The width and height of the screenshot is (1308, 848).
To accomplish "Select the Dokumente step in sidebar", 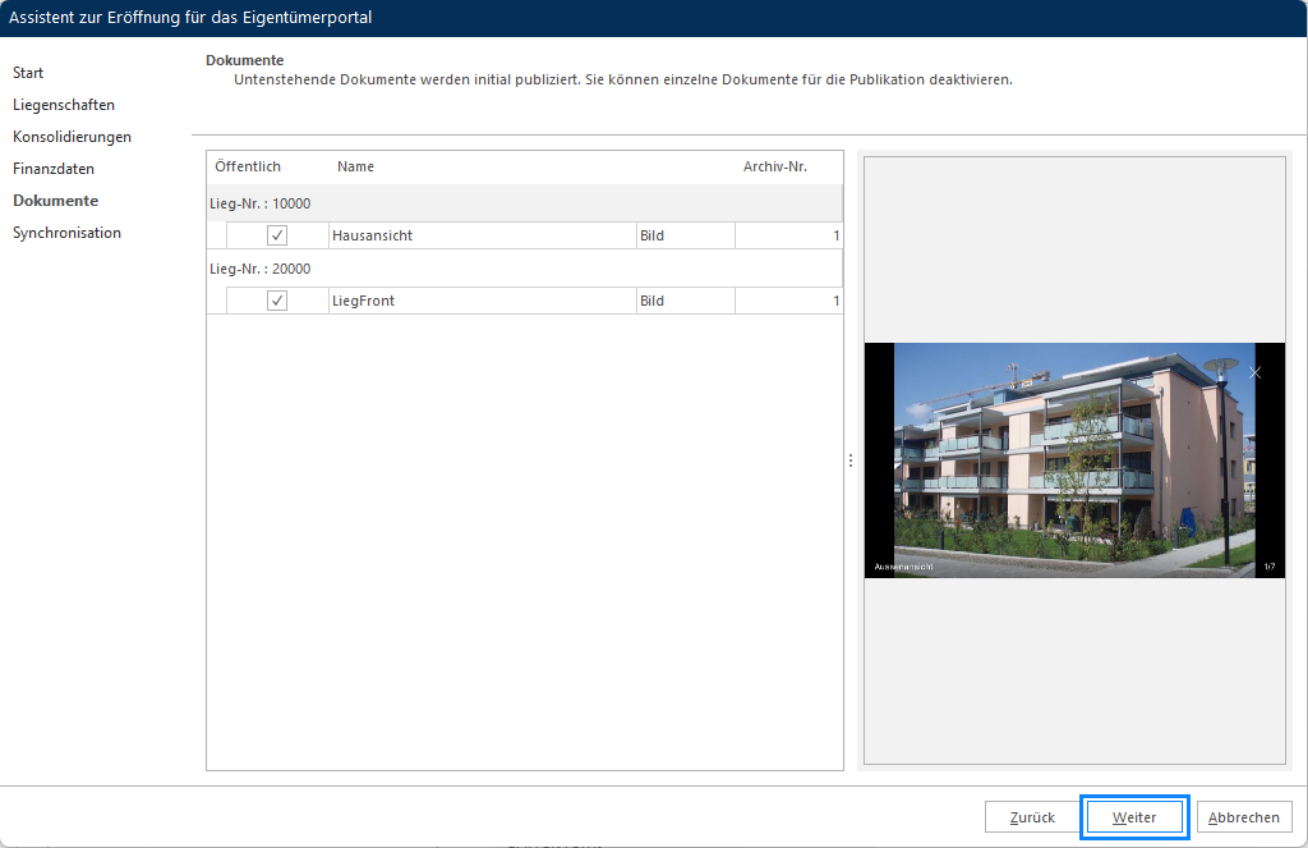I will click(x=56, y=201).
